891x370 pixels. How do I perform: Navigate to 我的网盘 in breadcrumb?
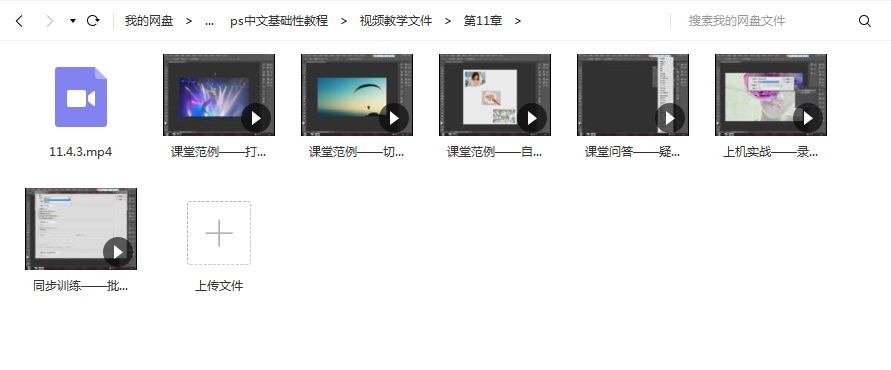149,21
